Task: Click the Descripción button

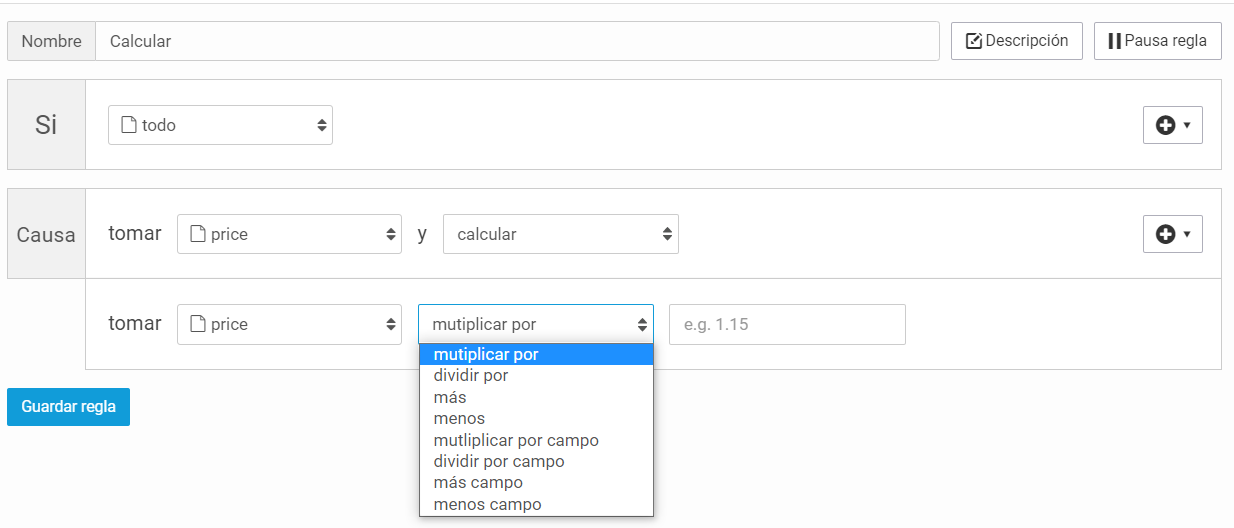Action: point(1016,41)
